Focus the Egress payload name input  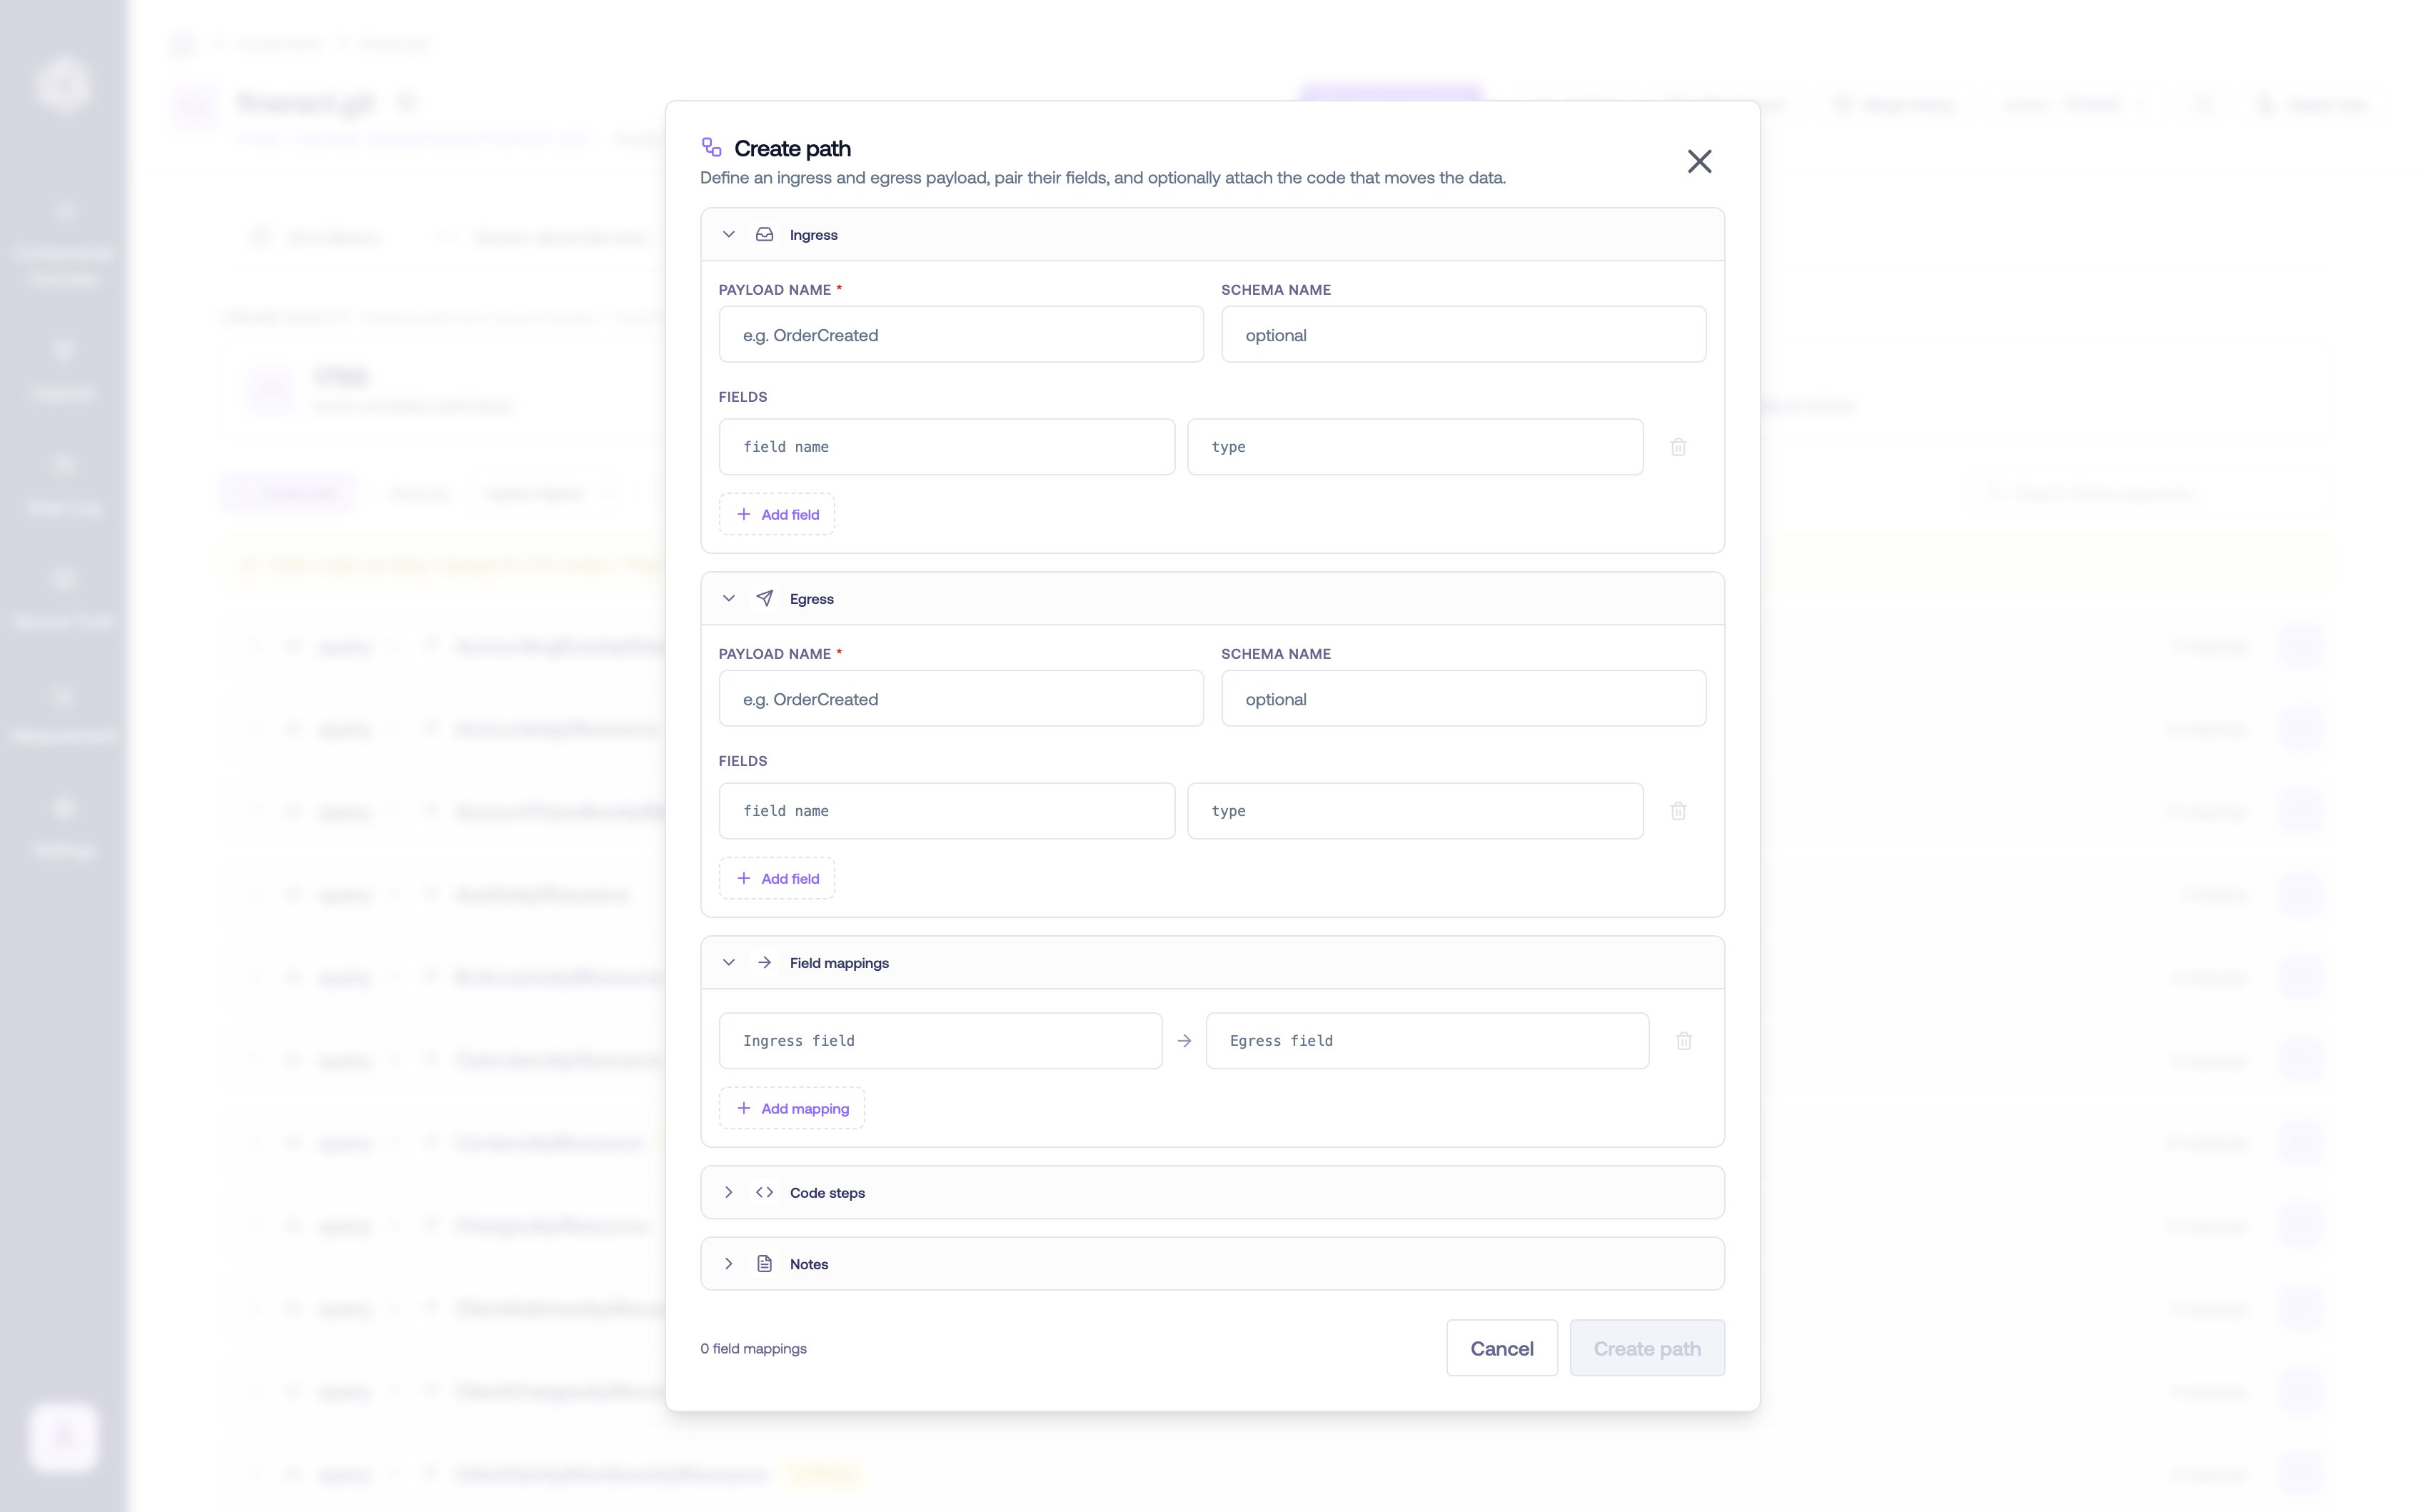(x=961, y=699)
